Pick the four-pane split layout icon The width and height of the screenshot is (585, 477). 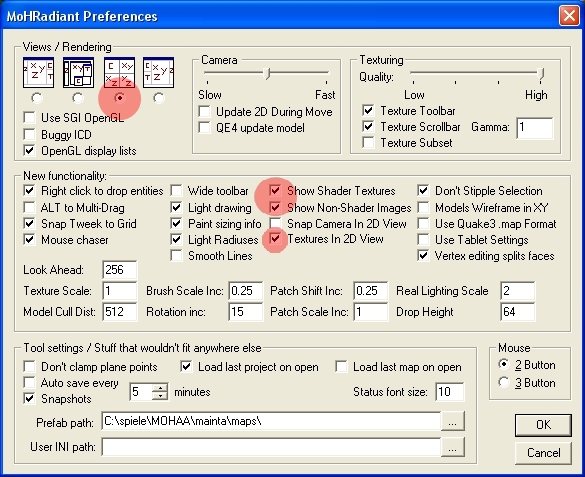[119, 72]
